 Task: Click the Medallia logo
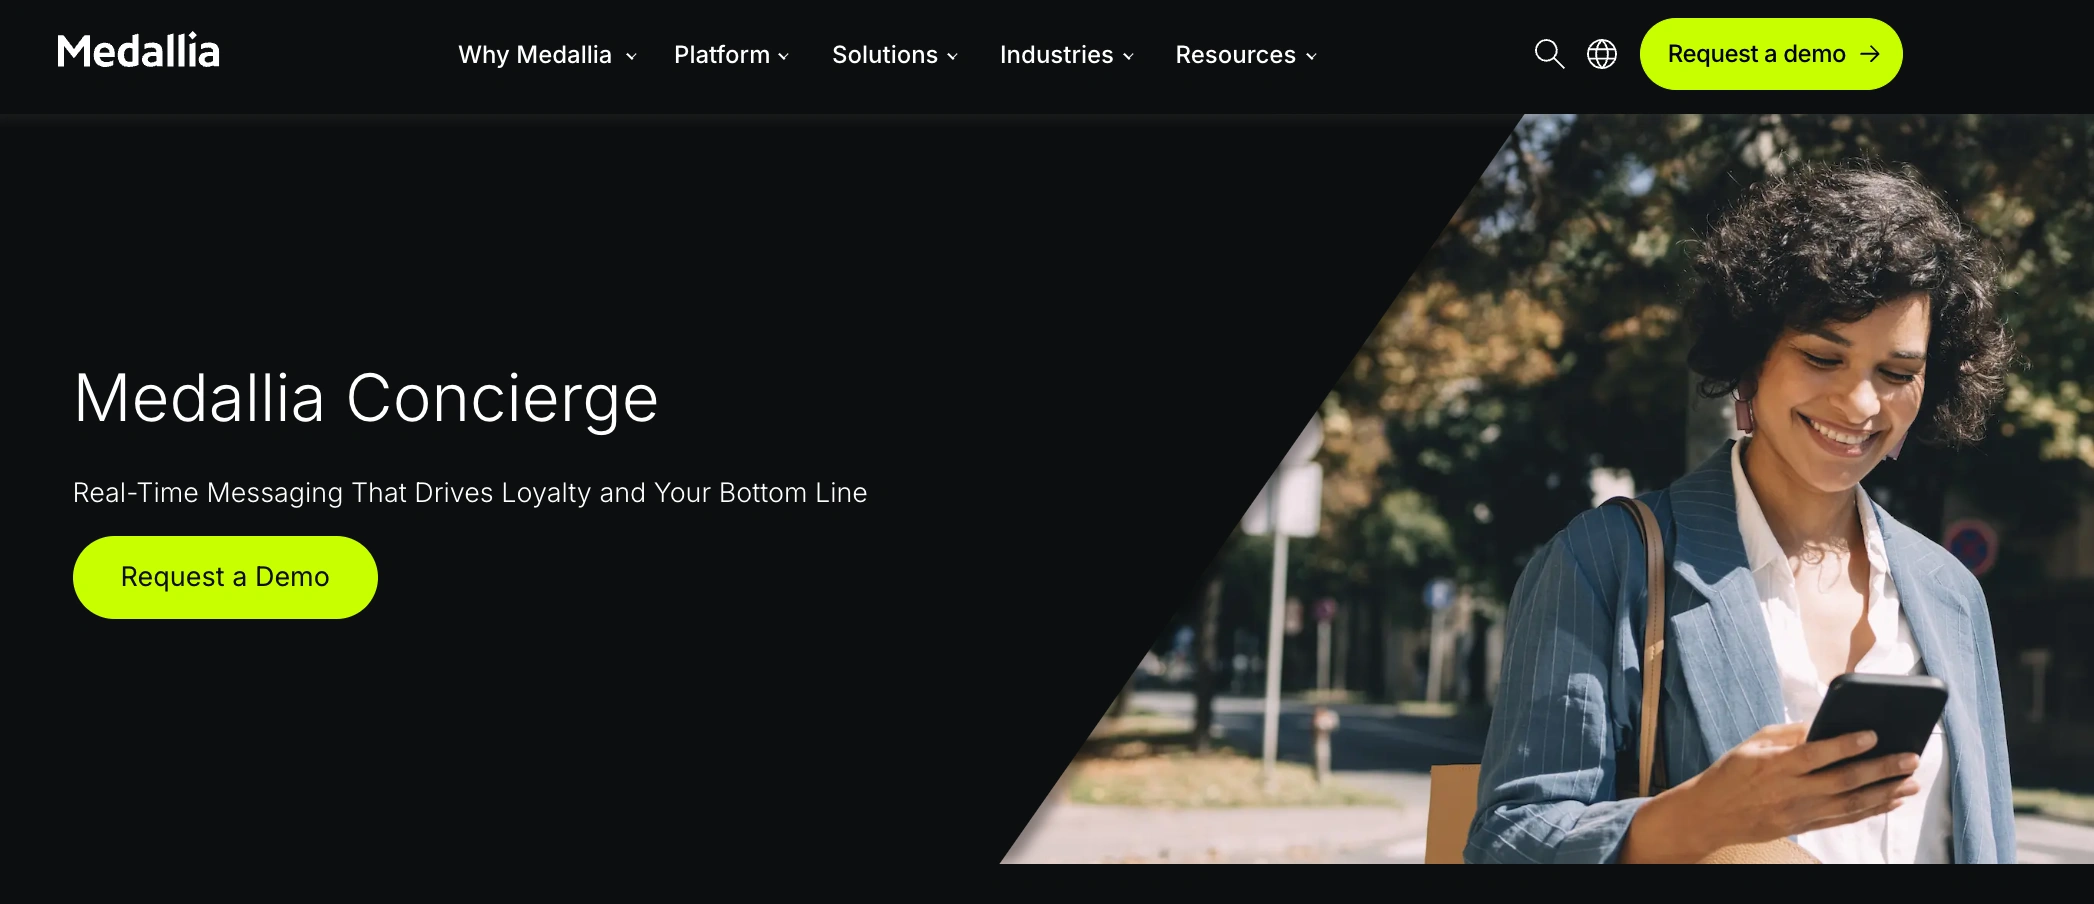[x=138, y=51]
